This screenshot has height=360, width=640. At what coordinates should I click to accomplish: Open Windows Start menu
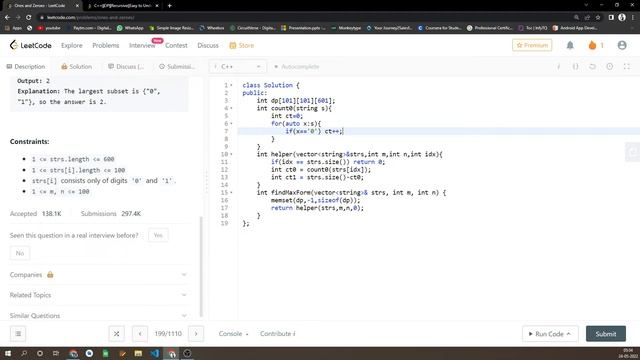[x=8, y=353]
